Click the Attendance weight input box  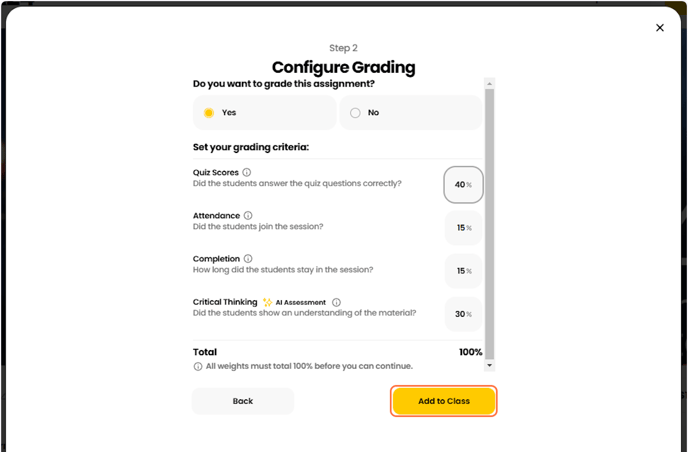pyautogui.click(x=463, y=228)
